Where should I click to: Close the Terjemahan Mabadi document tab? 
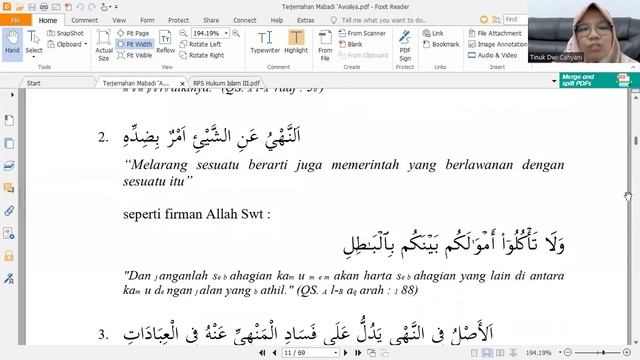pos(182,83)
